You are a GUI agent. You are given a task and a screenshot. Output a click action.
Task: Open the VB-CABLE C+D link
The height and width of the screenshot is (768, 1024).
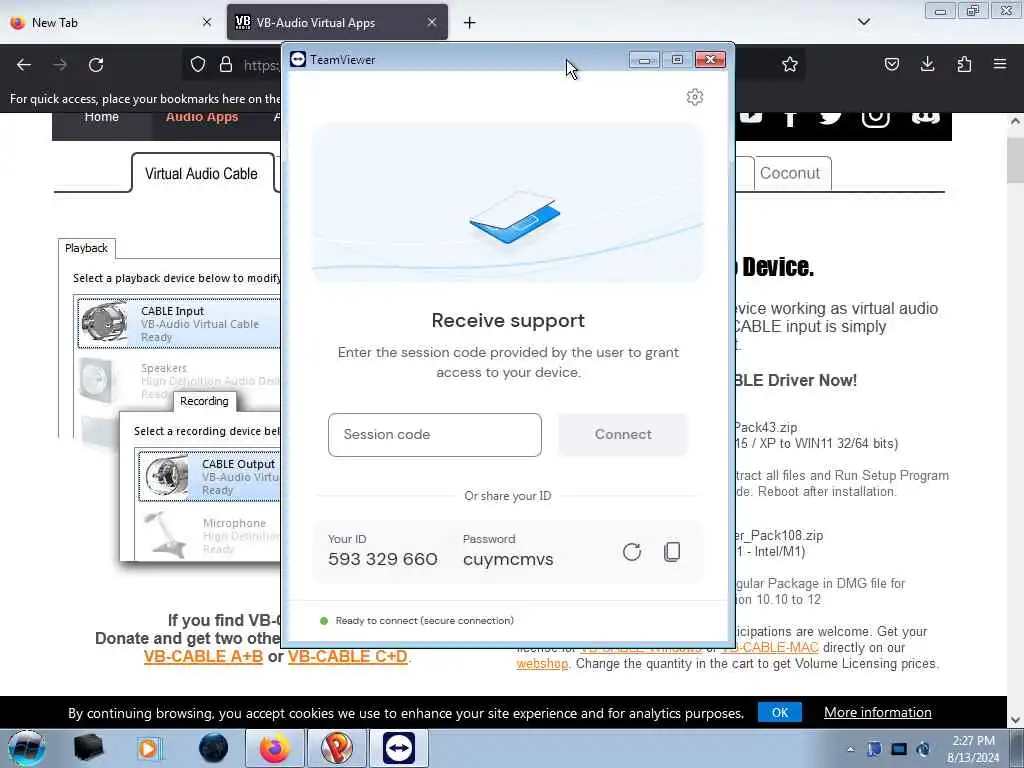[347, 657]
